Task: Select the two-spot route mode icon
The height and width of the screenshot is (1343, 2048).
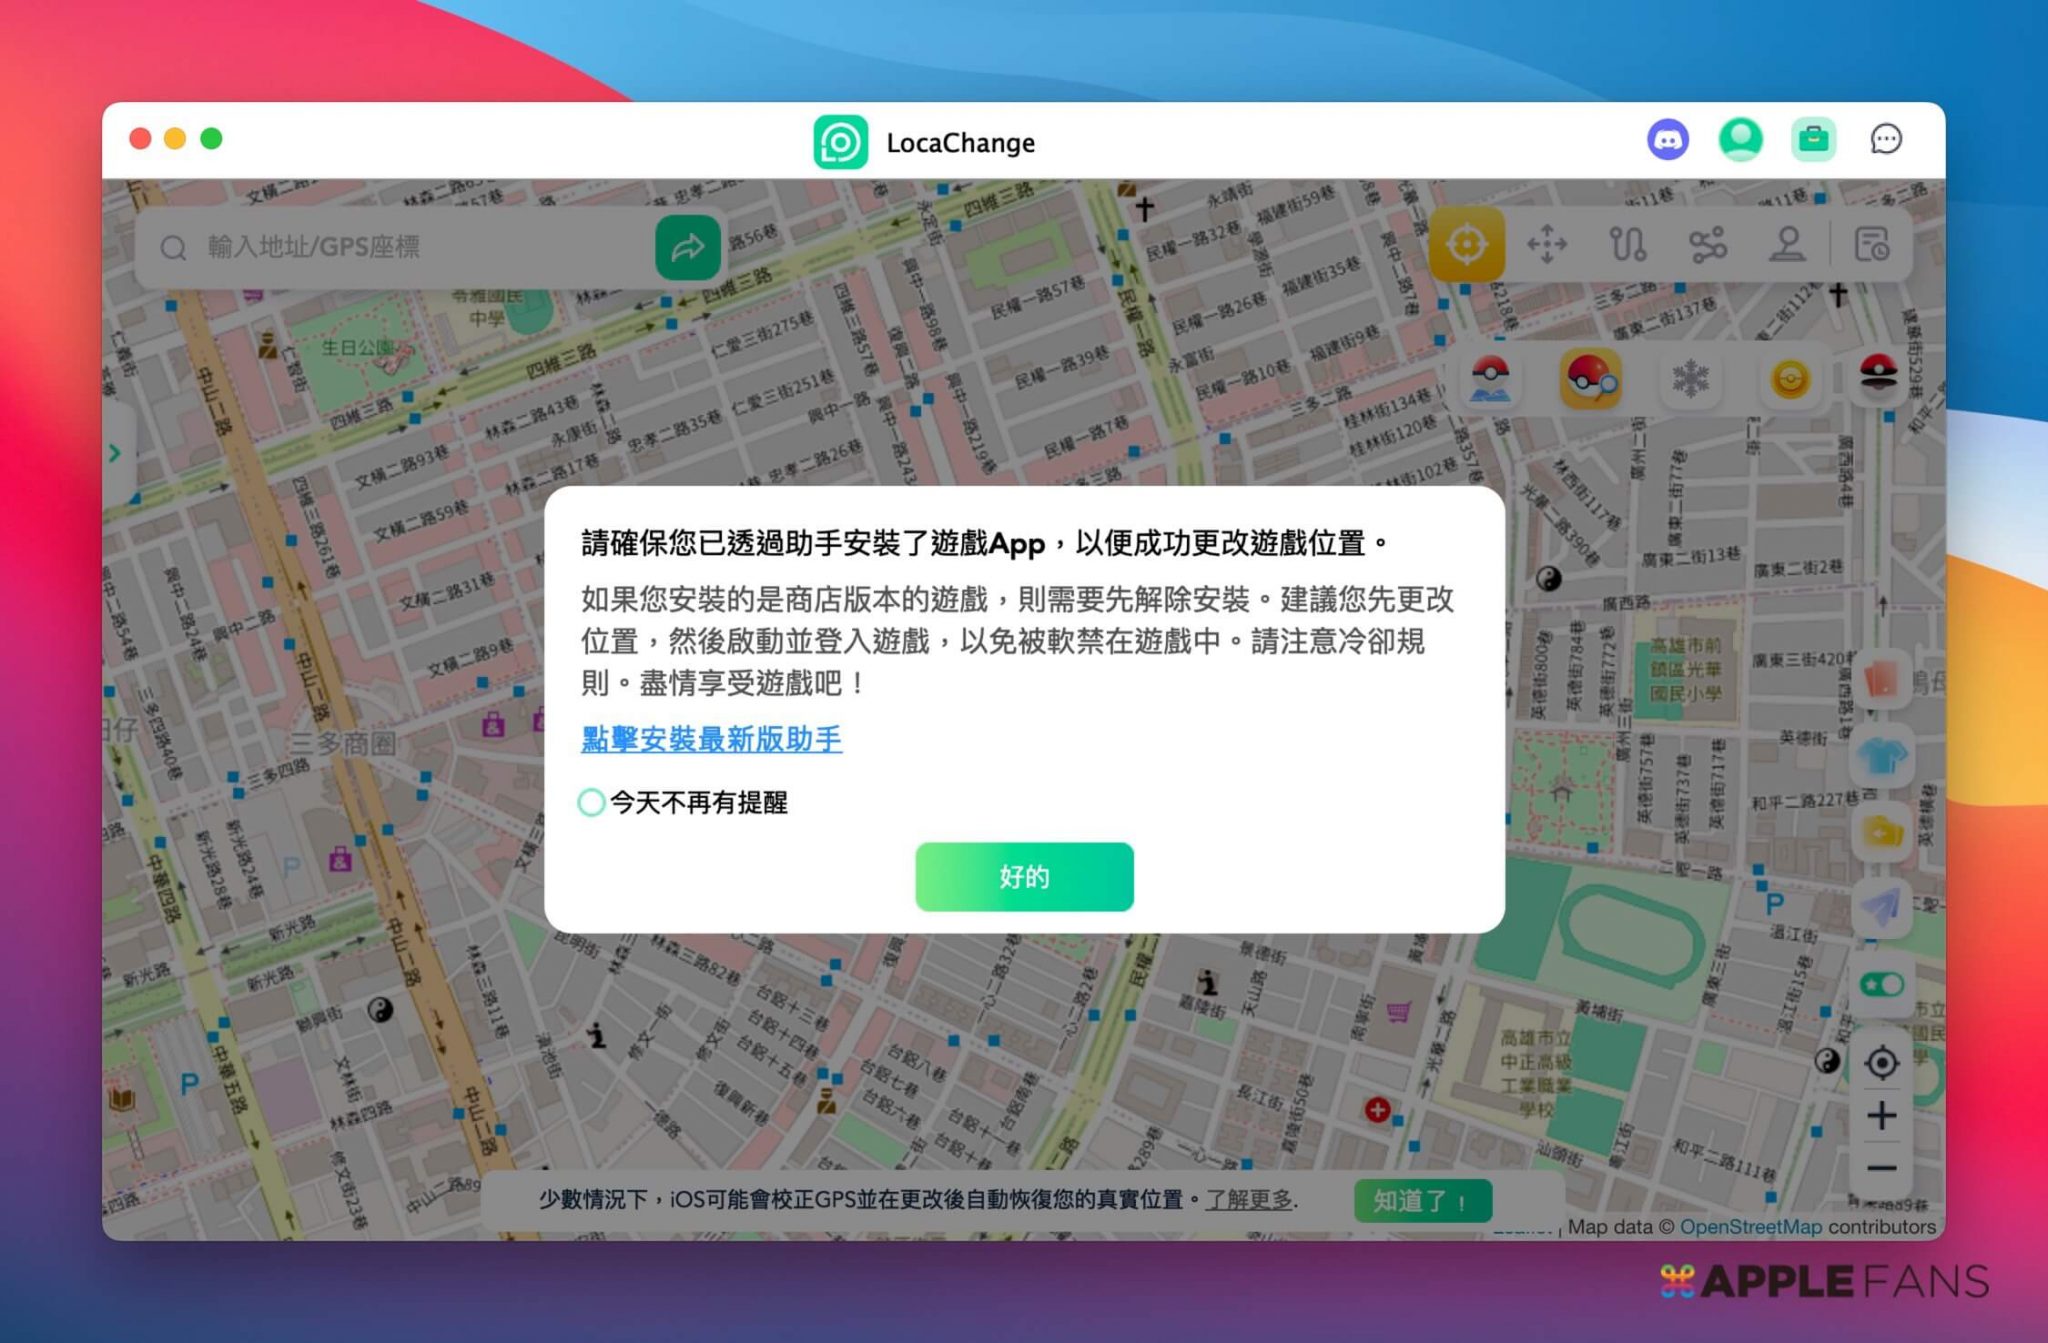Action: click(x=1627, y=245)
